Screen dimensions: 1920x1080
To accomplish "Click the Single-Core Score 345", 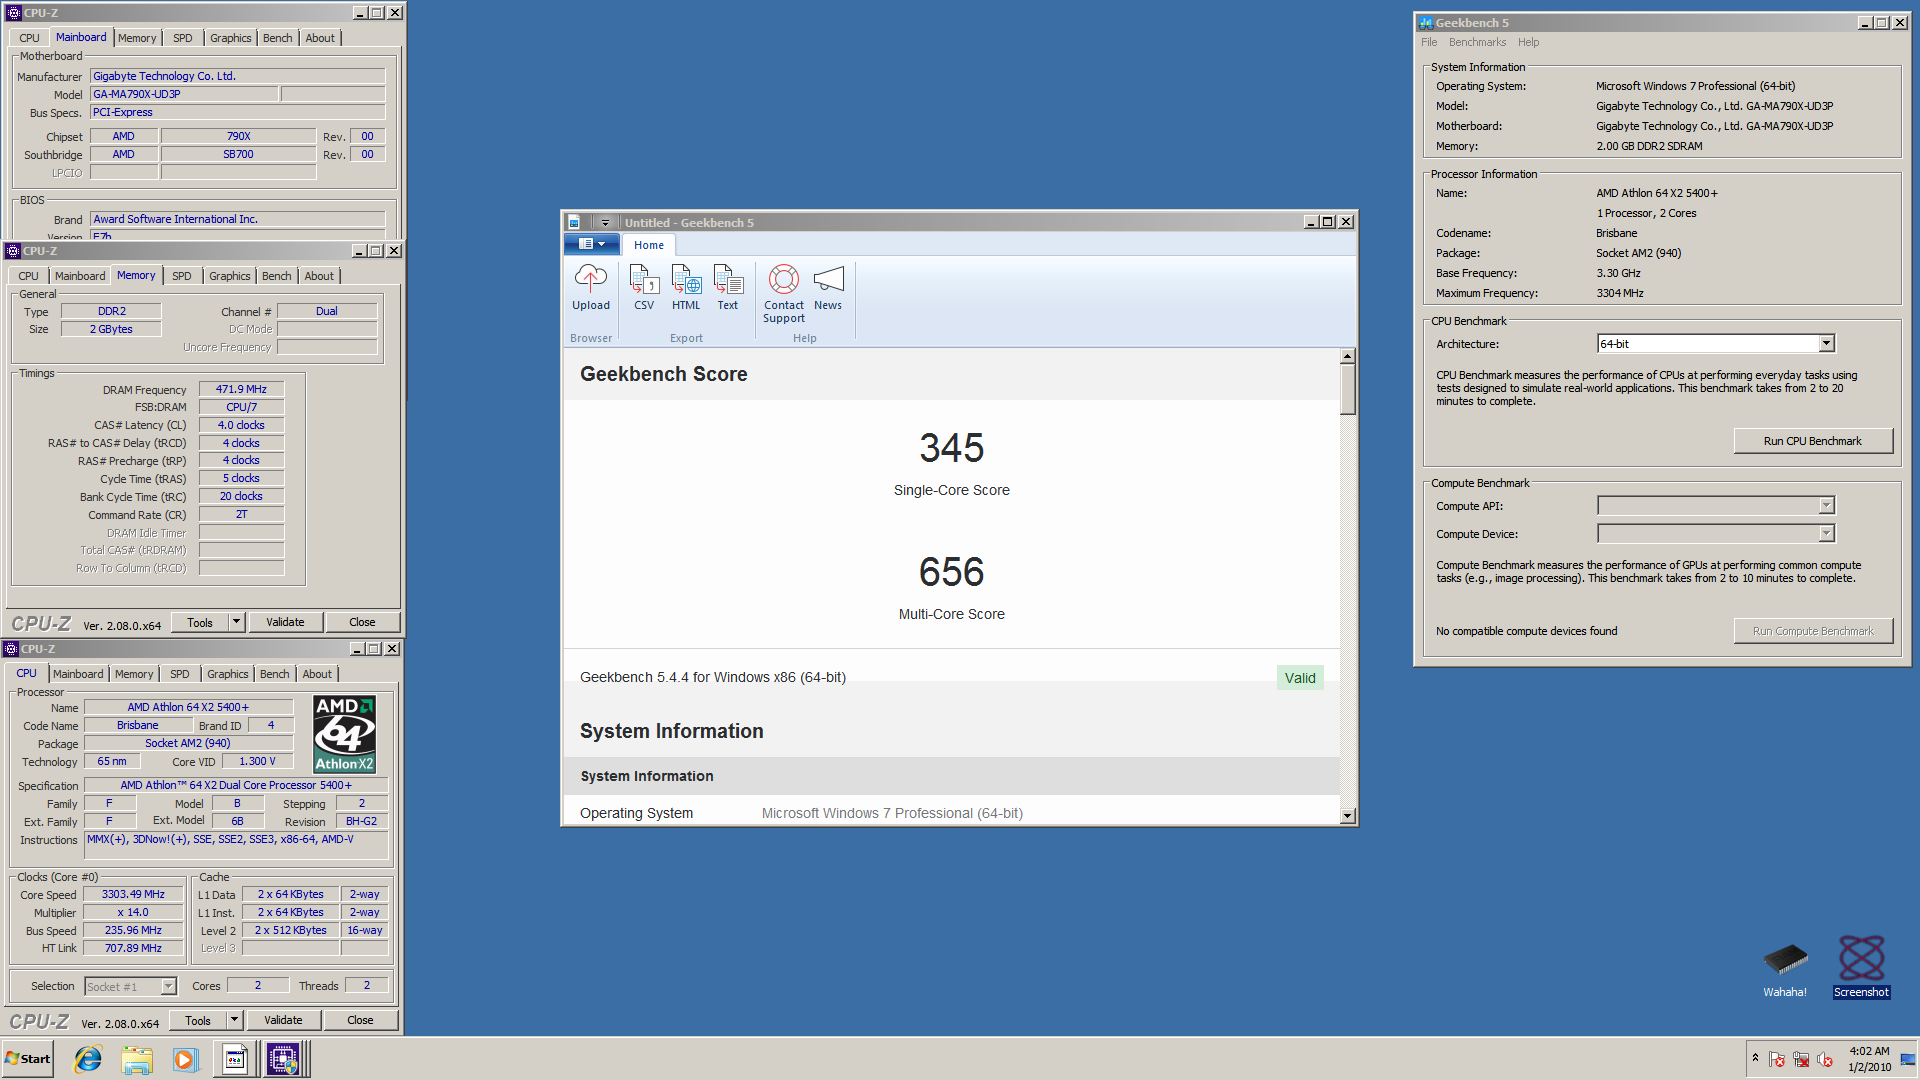I will (x=951, y=448).
